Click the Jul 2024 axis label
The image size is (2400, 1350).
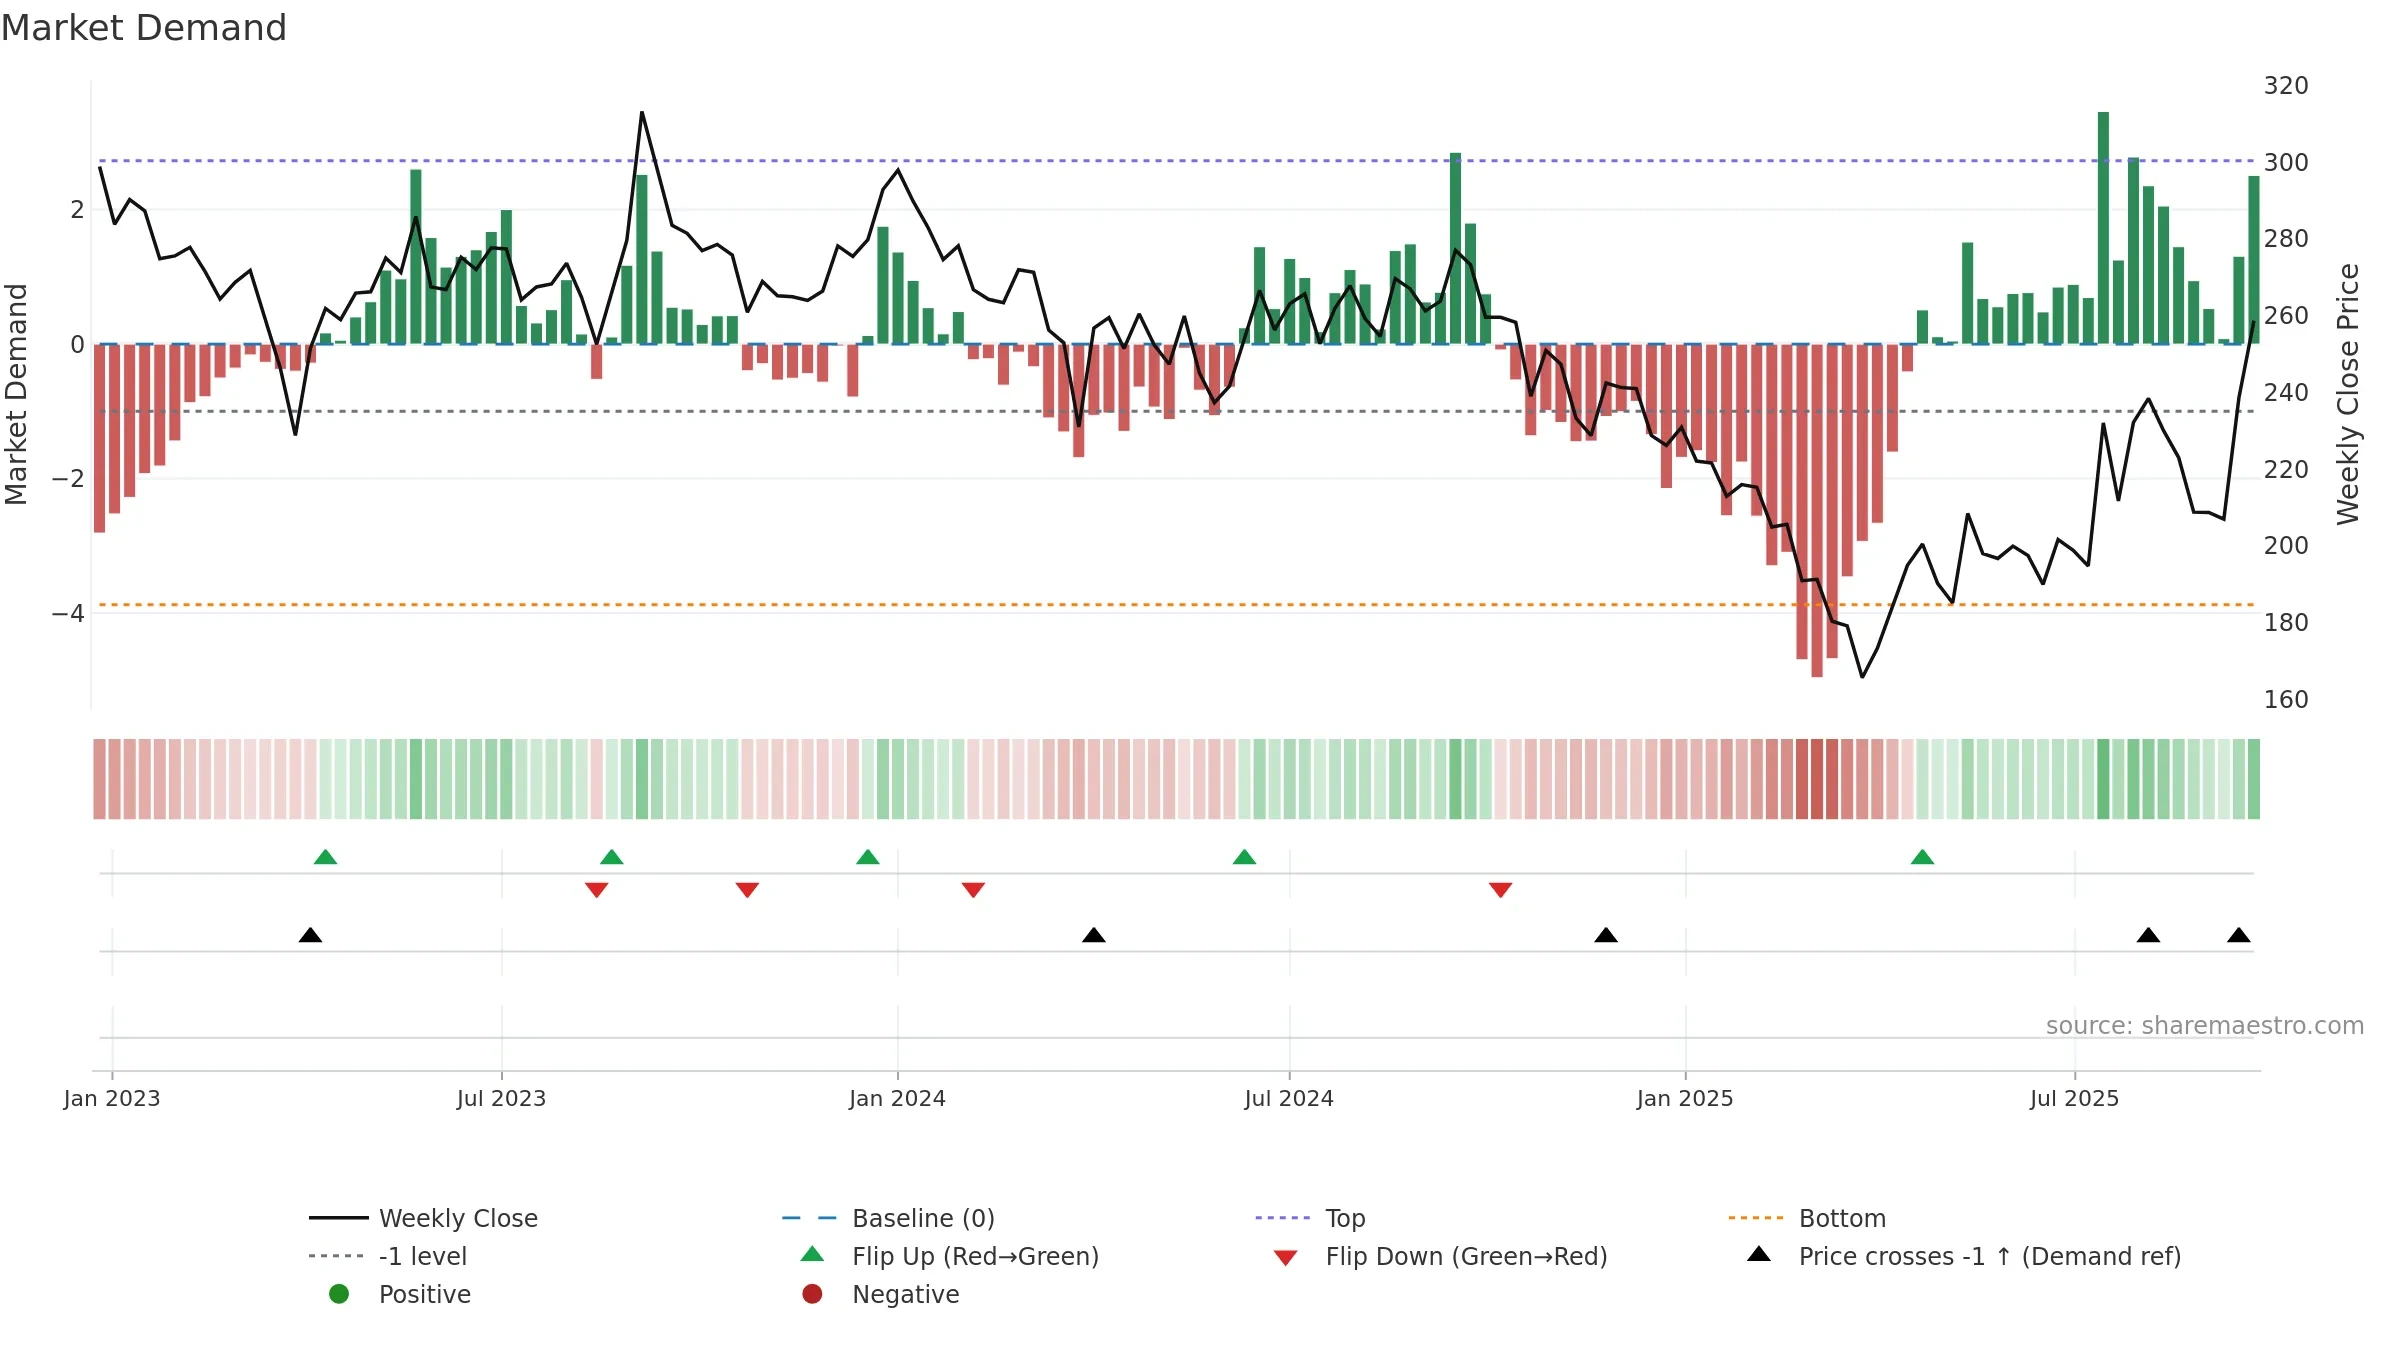point(1289,1099)
